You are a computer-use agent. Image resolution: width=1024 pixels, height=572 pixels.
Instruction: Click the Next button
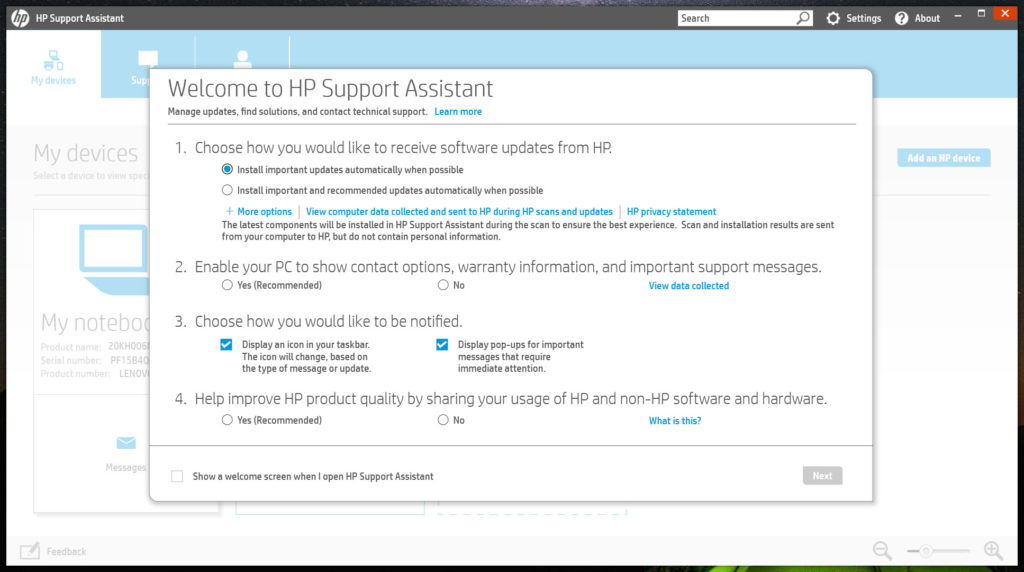[822, 475]
